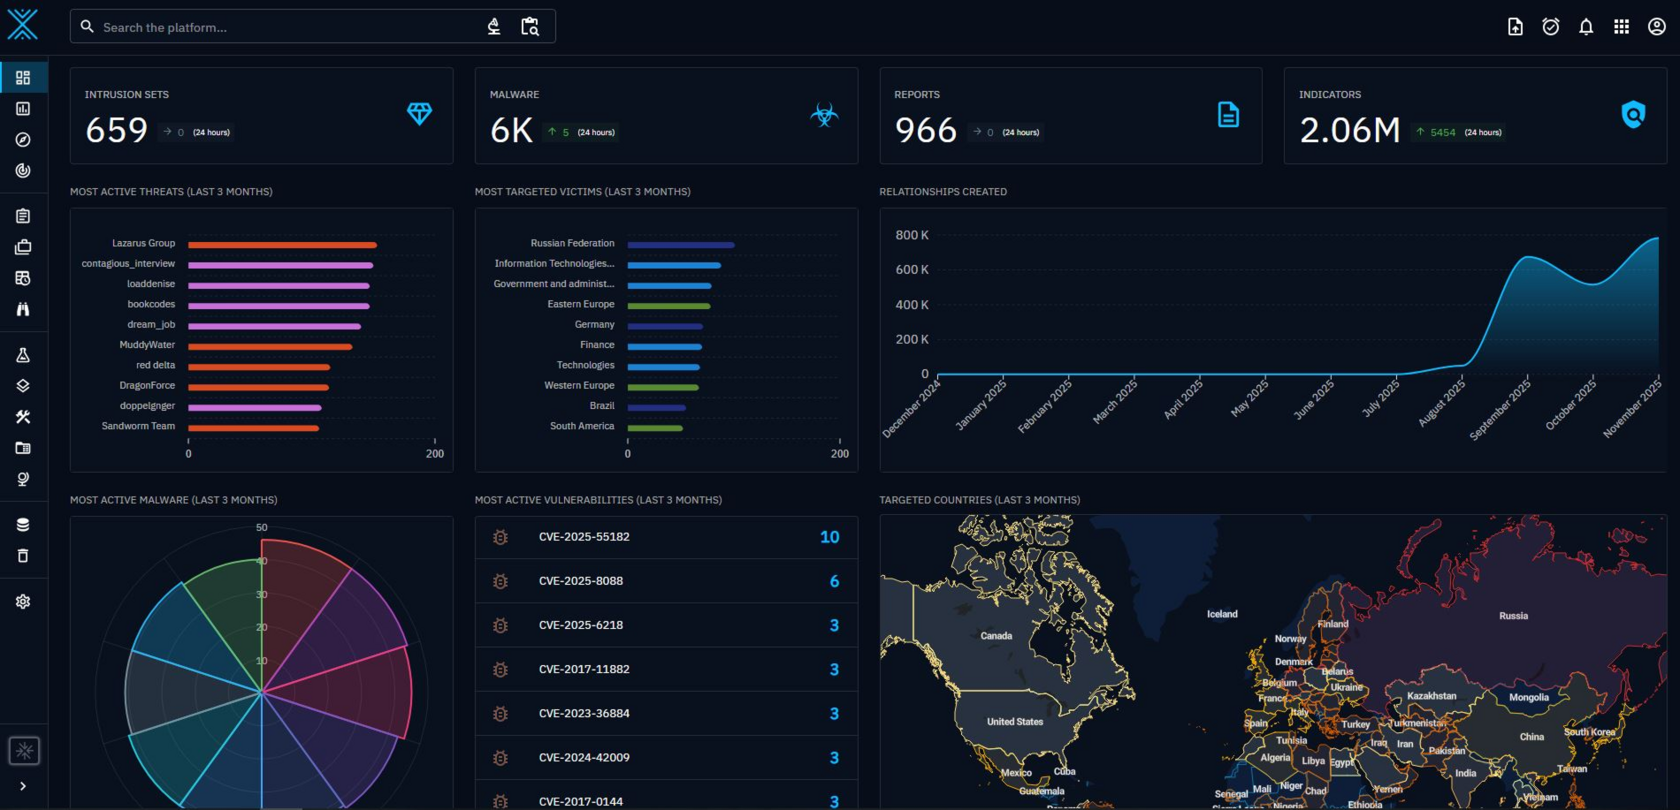Open Techniques via the crossed tools sidebar icon

click(23, 417)
